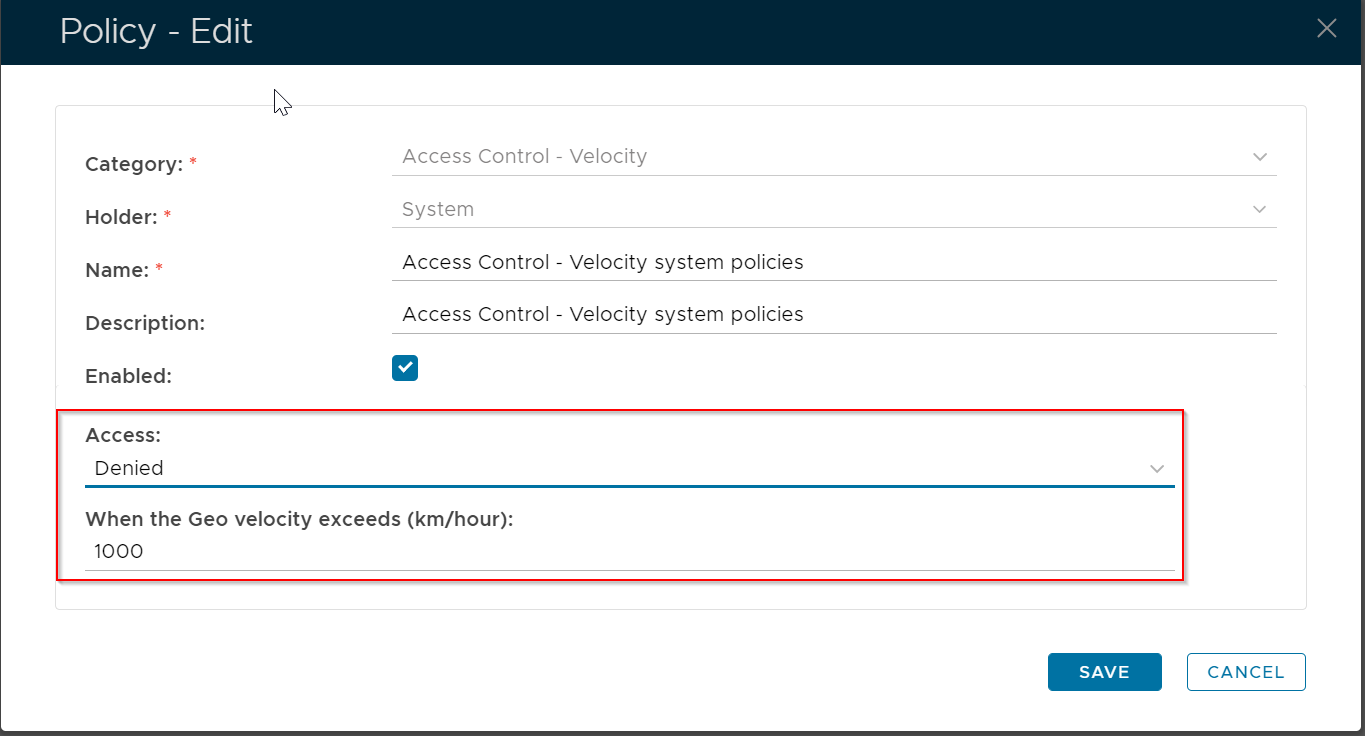The image size is (1365, 736).
Task: Uncheck the Enabled checkbox
Action: tap(405, 368)
